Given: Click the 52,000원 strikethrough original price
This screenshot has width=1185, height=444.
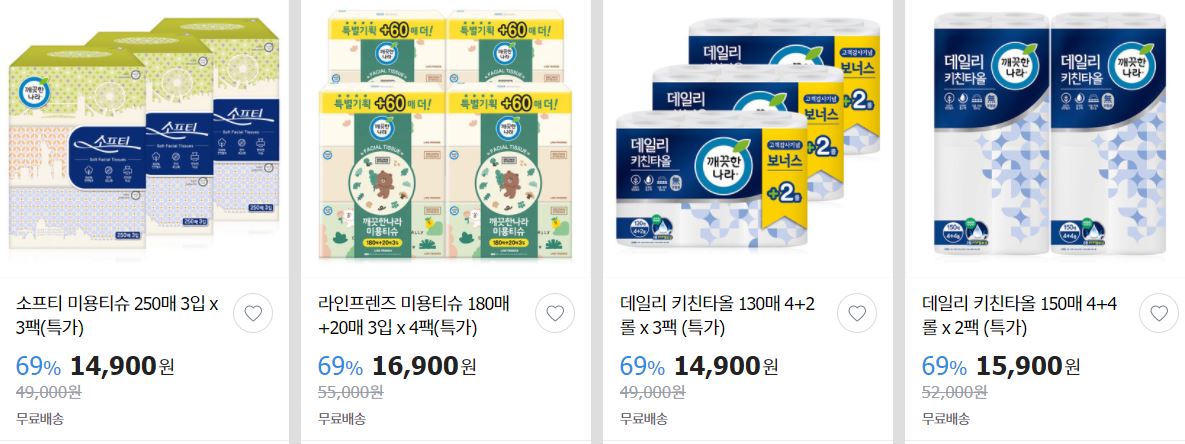Looking at the screenshot, I should [x=954, y=392].
